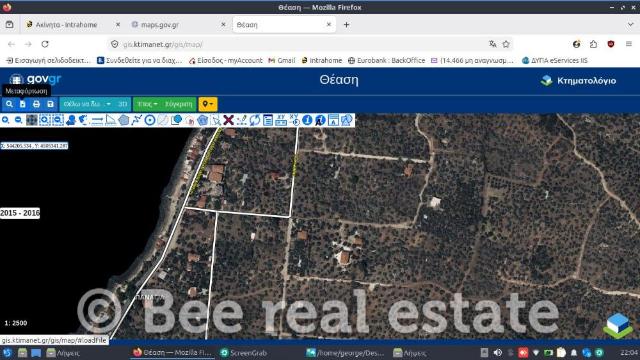Viewport: 640px width, 360px height.
Task: Click the volume speaker tray icon
Action: (497, 353)
